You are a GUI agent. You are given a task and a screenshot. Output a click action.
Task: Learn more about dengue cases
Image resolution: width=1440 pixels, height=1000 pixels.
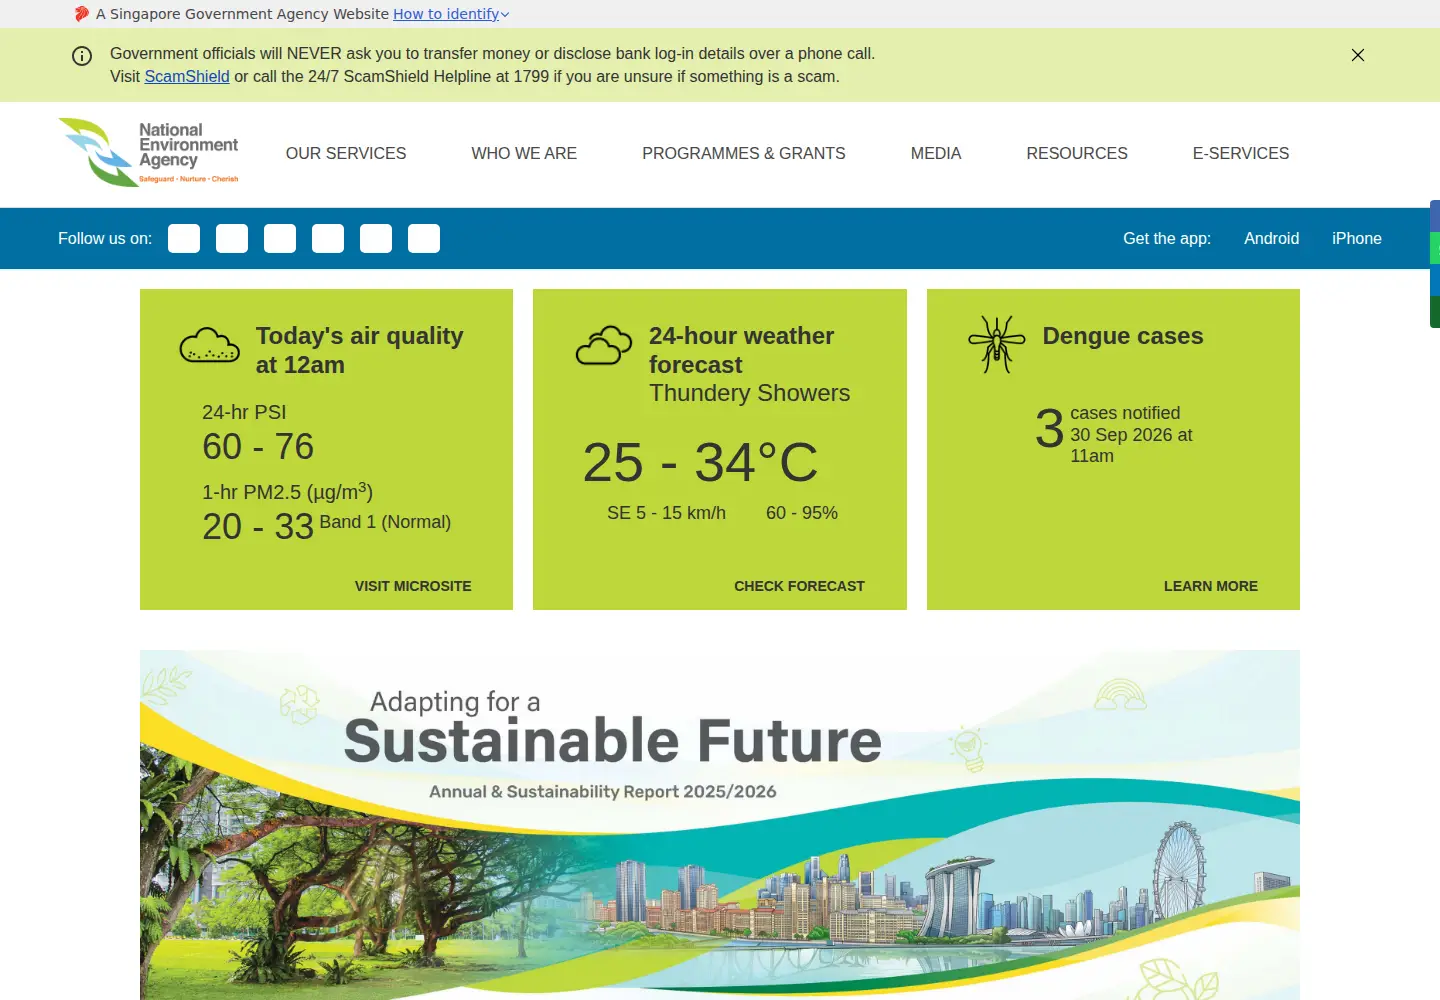click(x=1211, y=586)
